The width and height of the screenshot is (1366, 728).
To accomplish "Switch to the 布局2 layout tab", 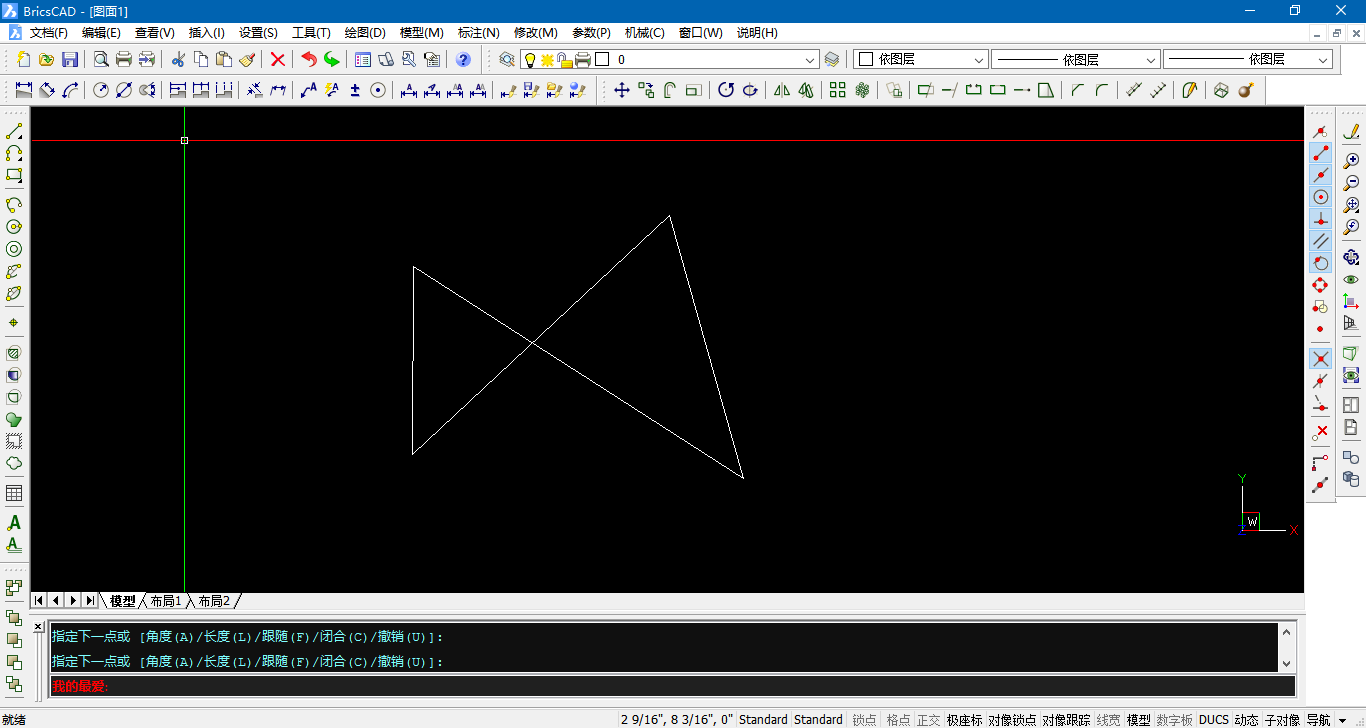I will pyautogui.click(x=214, y=601).
